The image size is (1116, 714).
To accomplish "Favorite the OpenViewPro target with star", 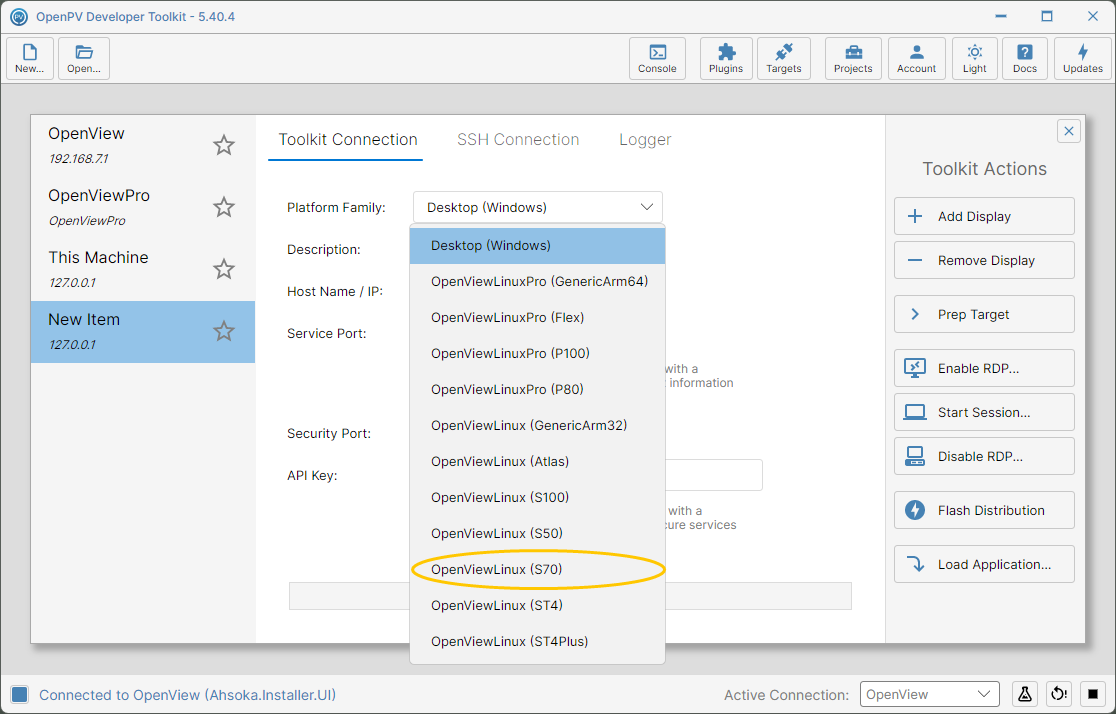I will tap(223, 207).
